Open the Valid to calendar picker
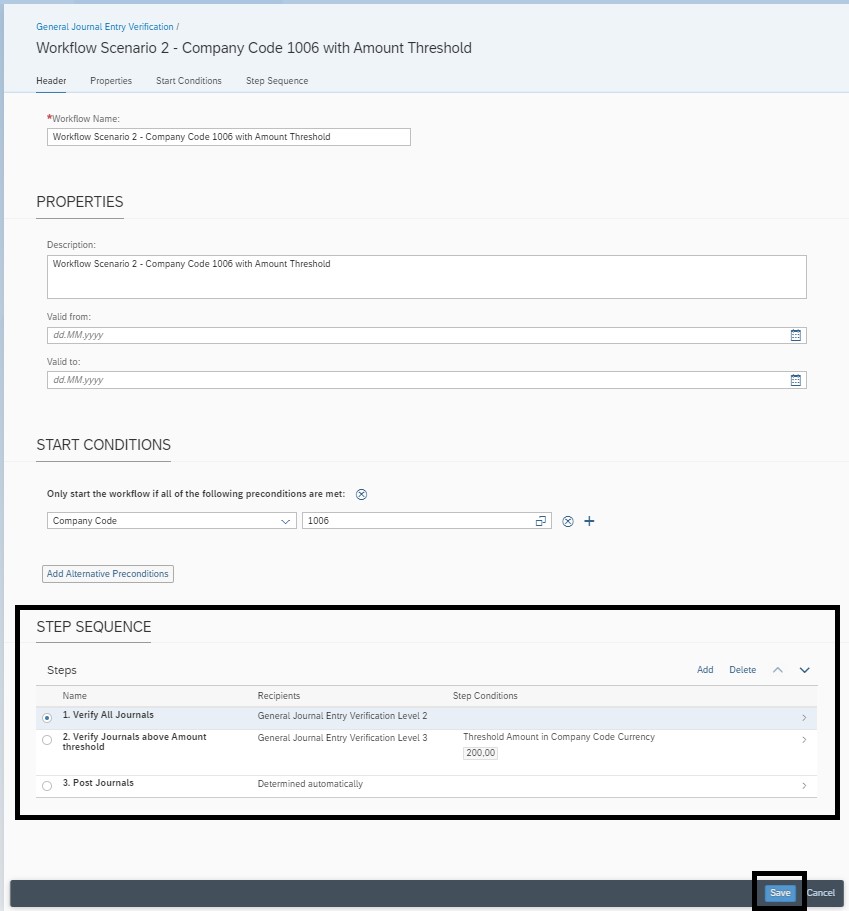Viewport: 849px width, 911px height. click(x=796, y=380)
